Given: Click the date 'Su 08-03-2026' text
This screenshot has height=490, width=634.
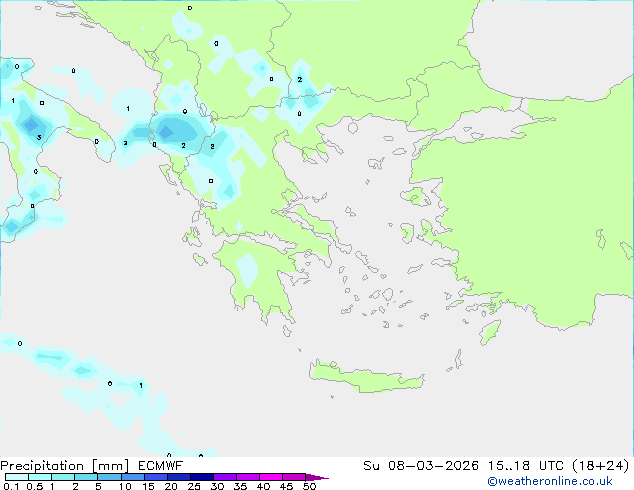Looking at the screenshot, I should click(x=421, y=466).
